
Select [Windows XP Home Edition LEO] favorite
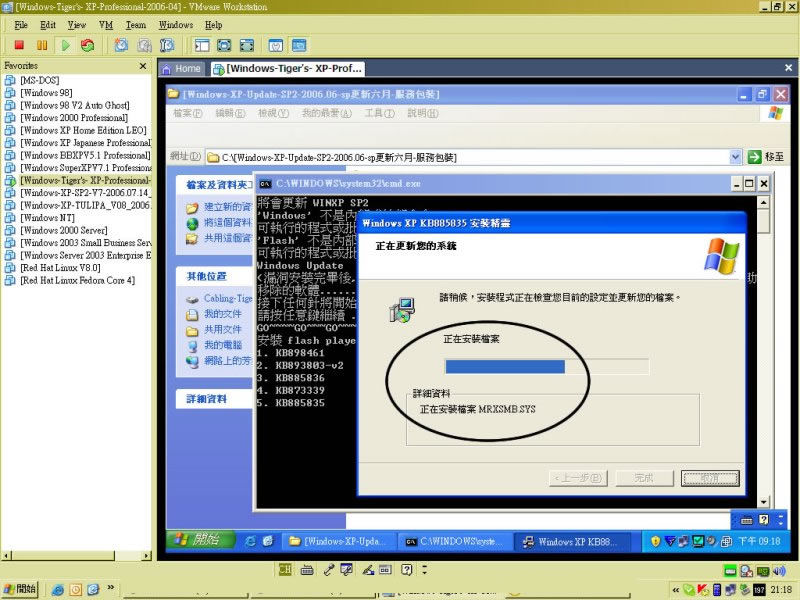click(83, 130)
